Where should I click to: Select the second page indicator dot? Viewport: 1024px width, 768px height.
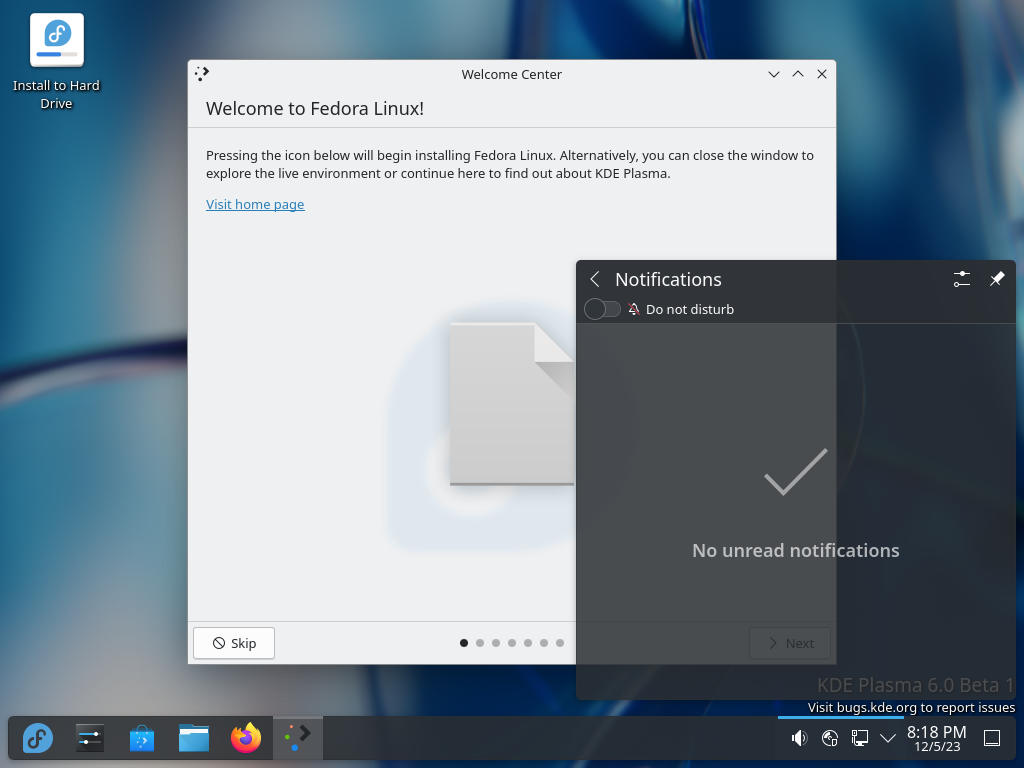point(480,643)
